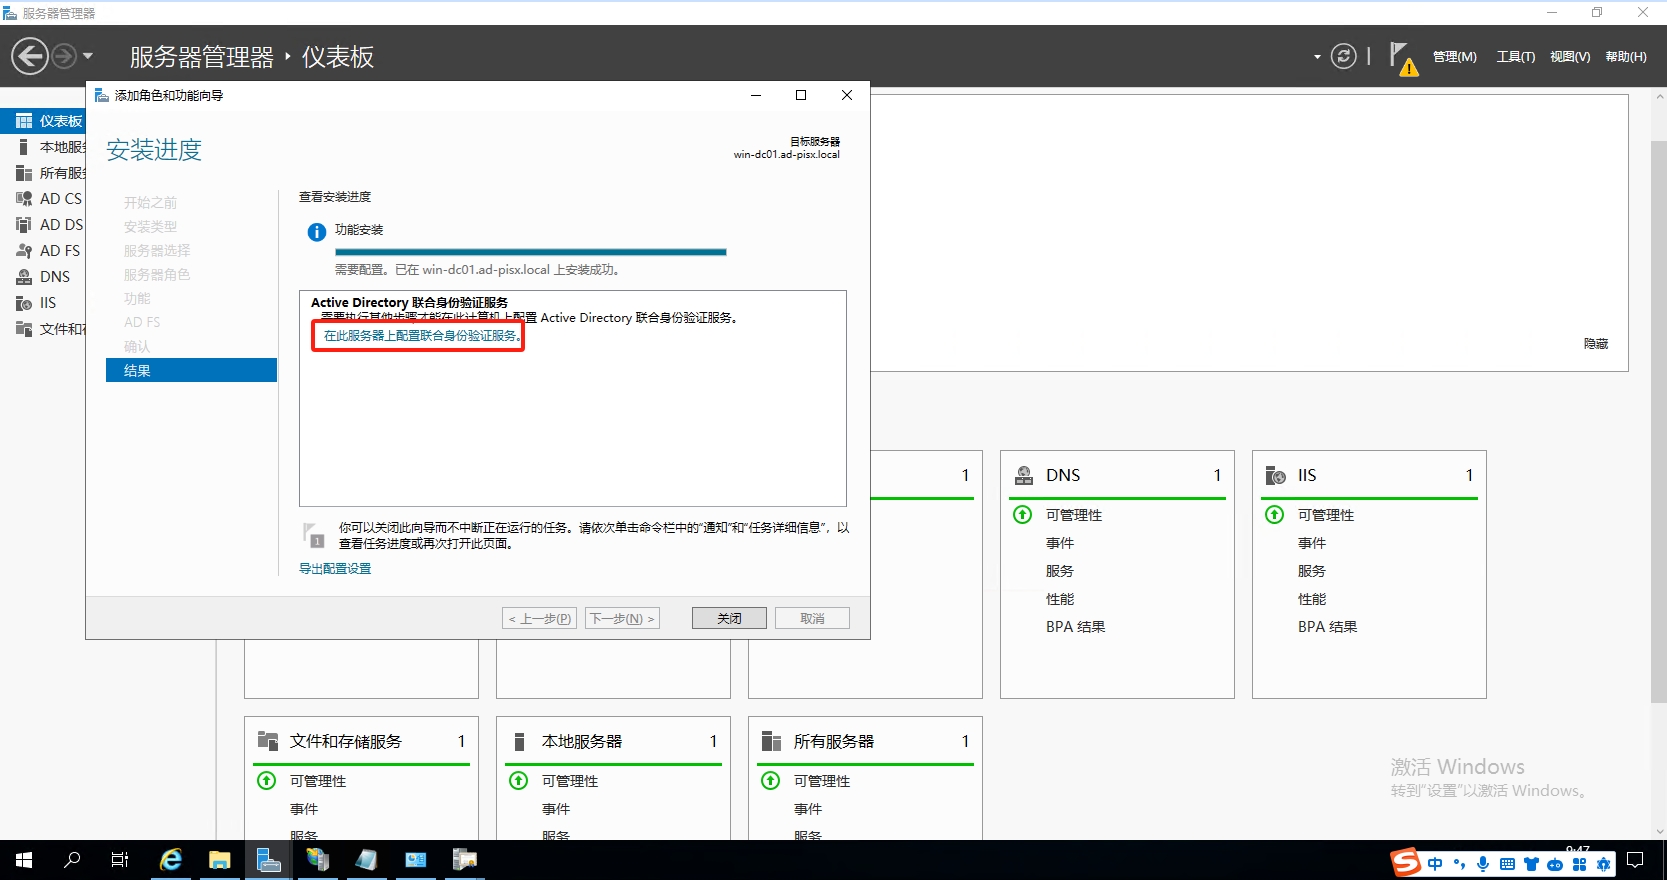Open the notifications flag with warning
This screenshot has width=1667, height=880.
[x=1402, y=58]
